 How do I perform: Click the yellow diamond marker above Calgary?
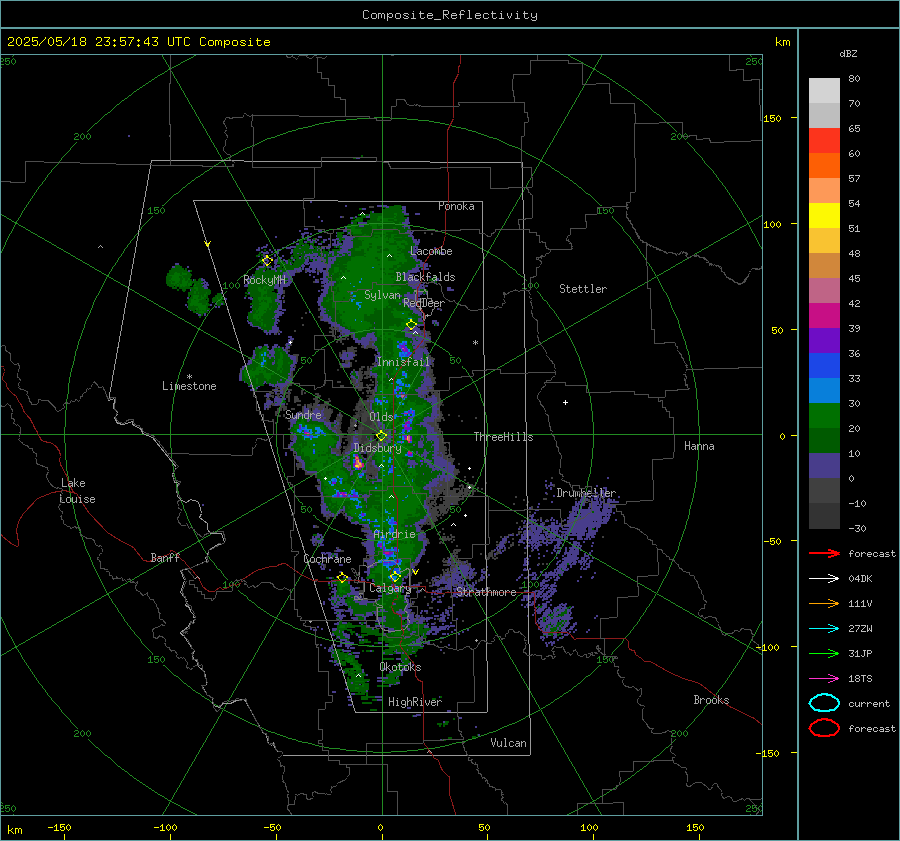tap(395, 576)
